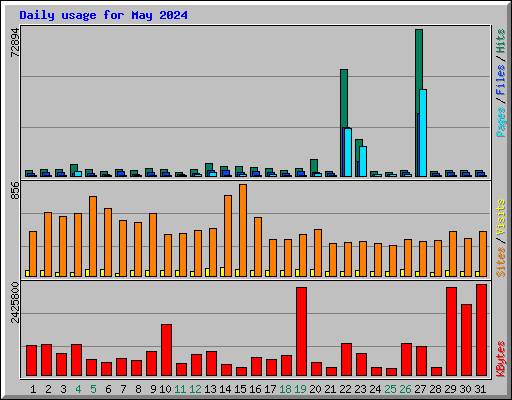512x400 pixels.
Task: Click the green 'Hits' legend label
Action: (x=501, y=41)
